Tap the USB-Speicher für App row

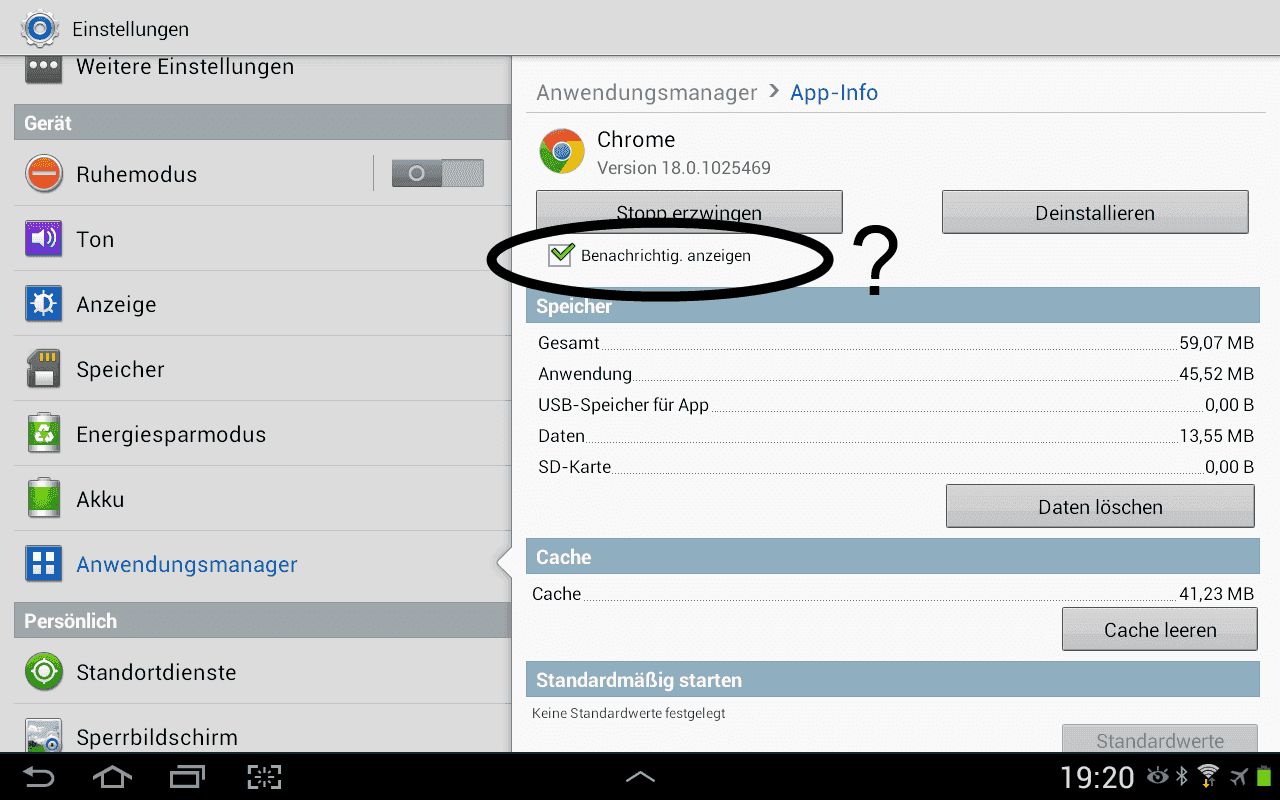pos(895,405)
